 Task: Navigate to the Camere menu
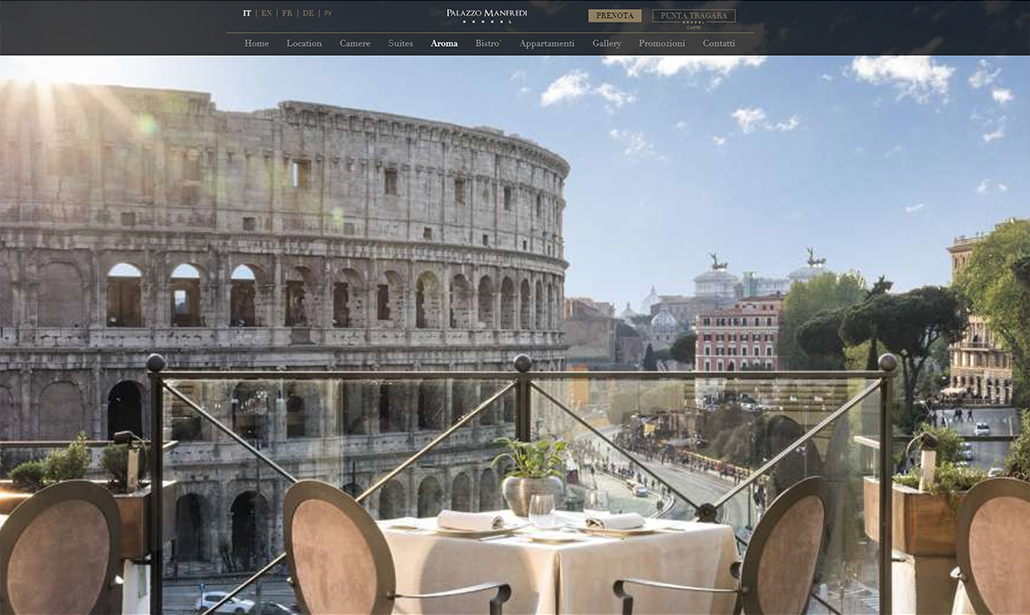point(355,44)
